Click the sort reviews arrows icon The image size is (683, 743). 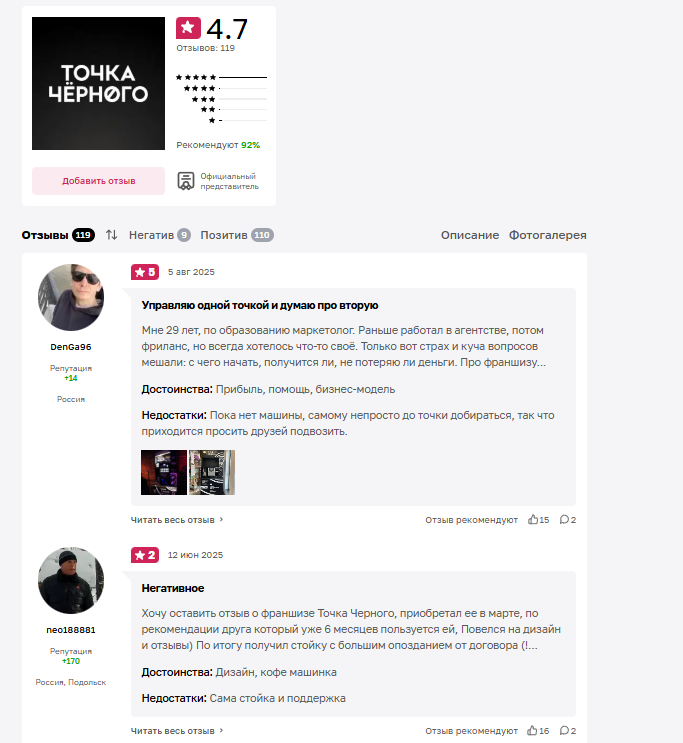(x=112, y=235)
